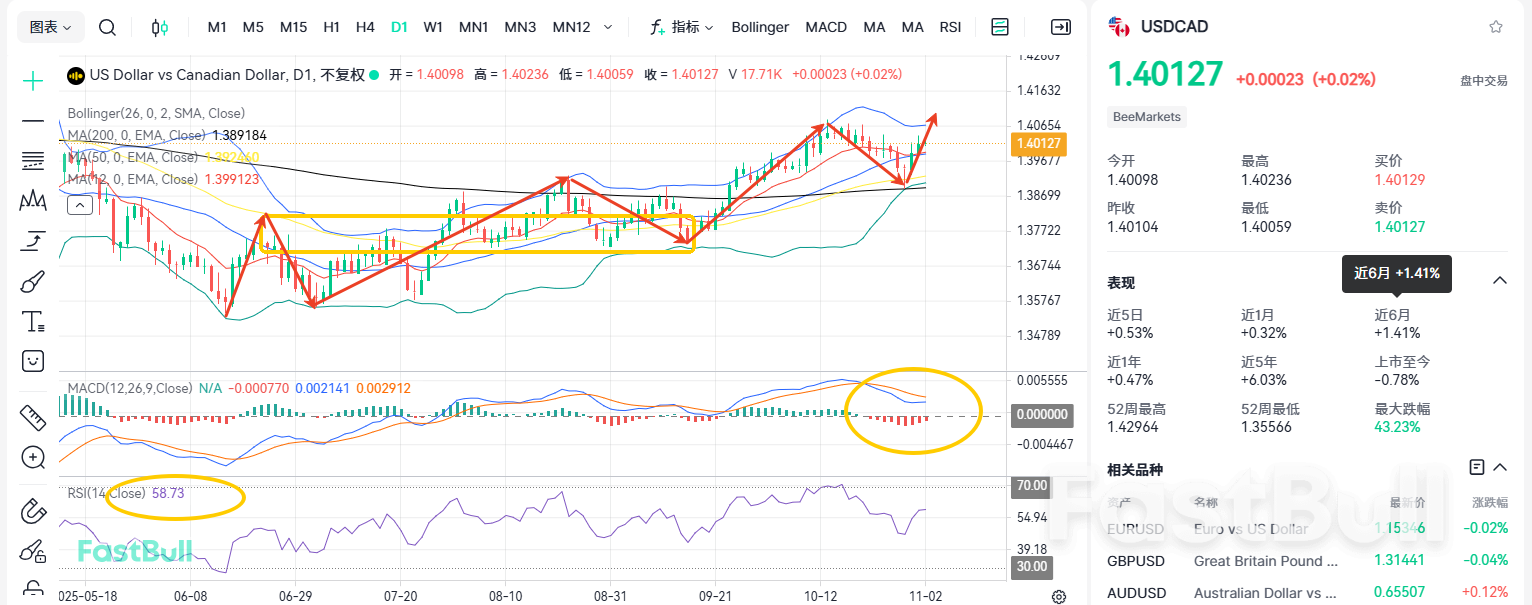Select the crosshair cursor tool

[x=33, y=81]
